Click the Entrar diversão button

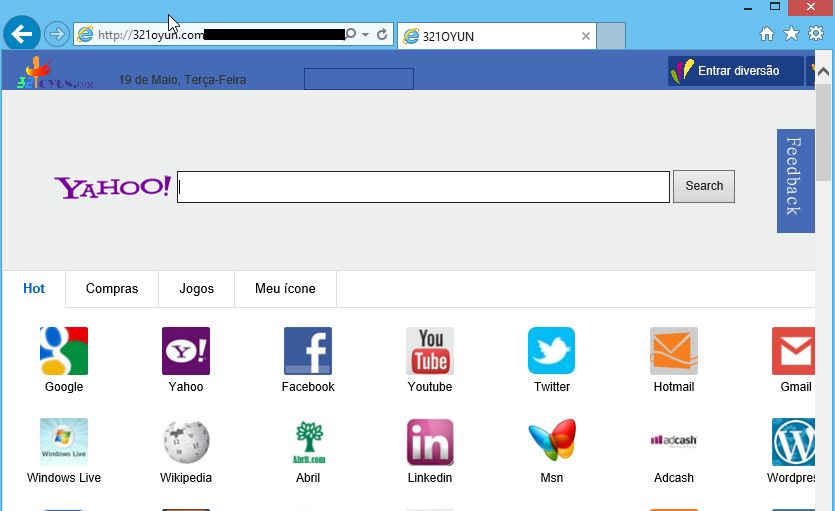[x=736, y=71]
